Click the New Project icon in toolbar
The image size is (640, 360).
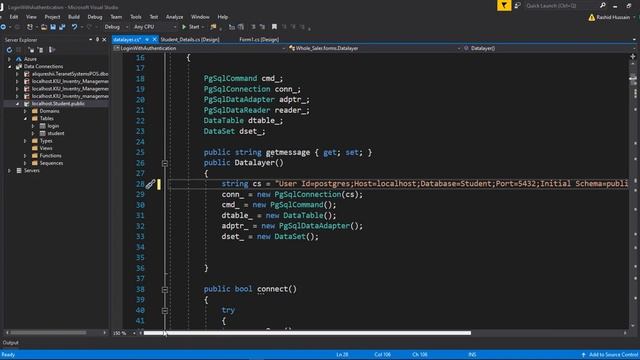point(30,27)
